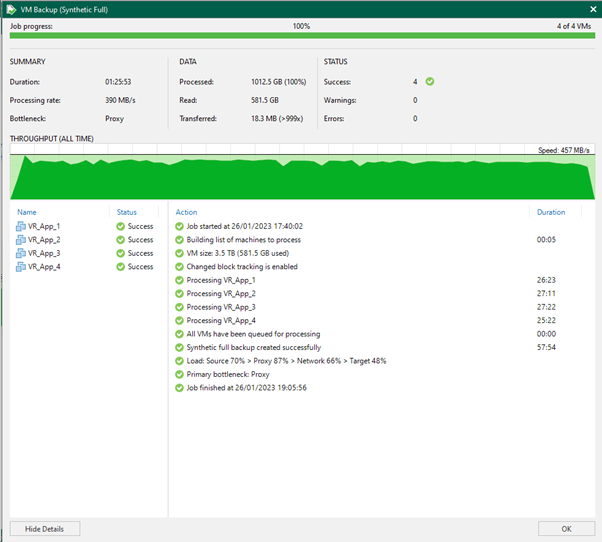Click the '4 of 4 VMs' progress label

coord(574,26)
